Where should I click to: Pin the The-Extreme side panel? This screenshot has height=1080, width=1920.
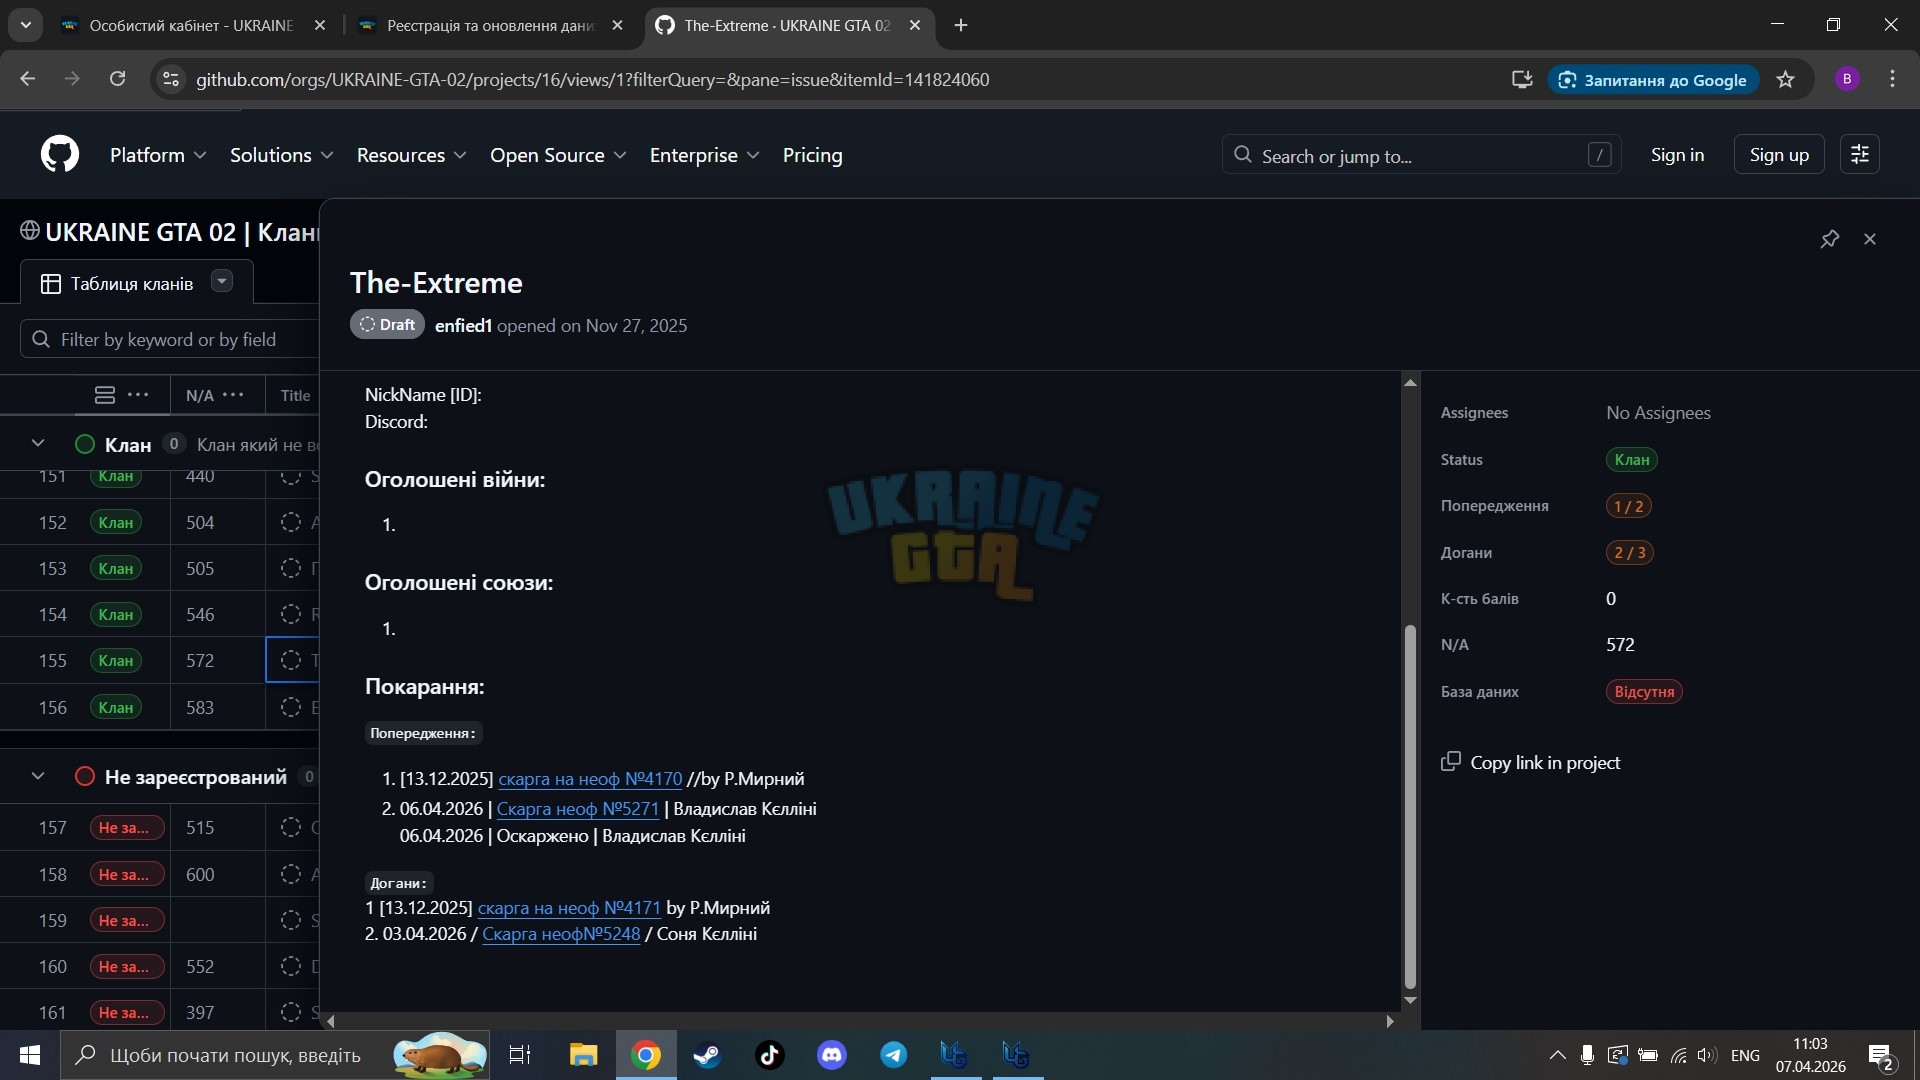pos(1829,239)
